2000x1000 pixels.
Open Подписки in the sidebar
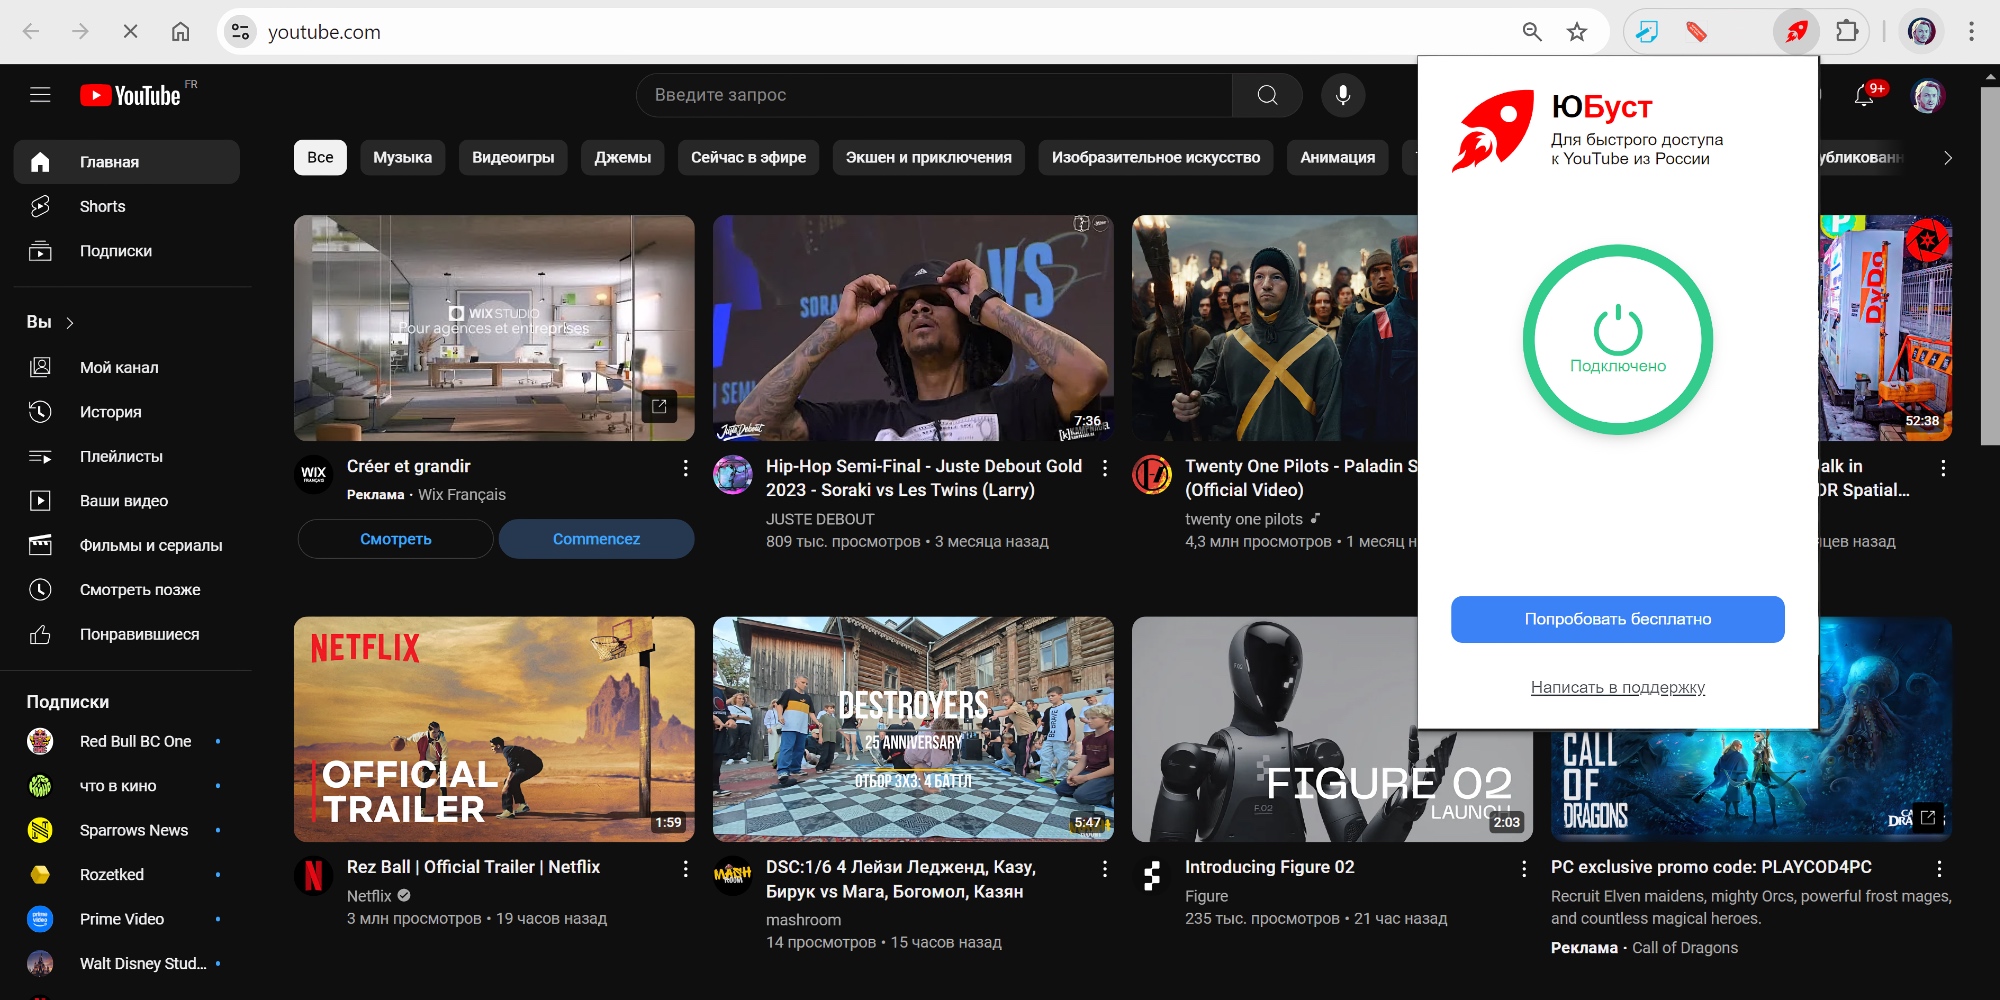tap(127, 251)
